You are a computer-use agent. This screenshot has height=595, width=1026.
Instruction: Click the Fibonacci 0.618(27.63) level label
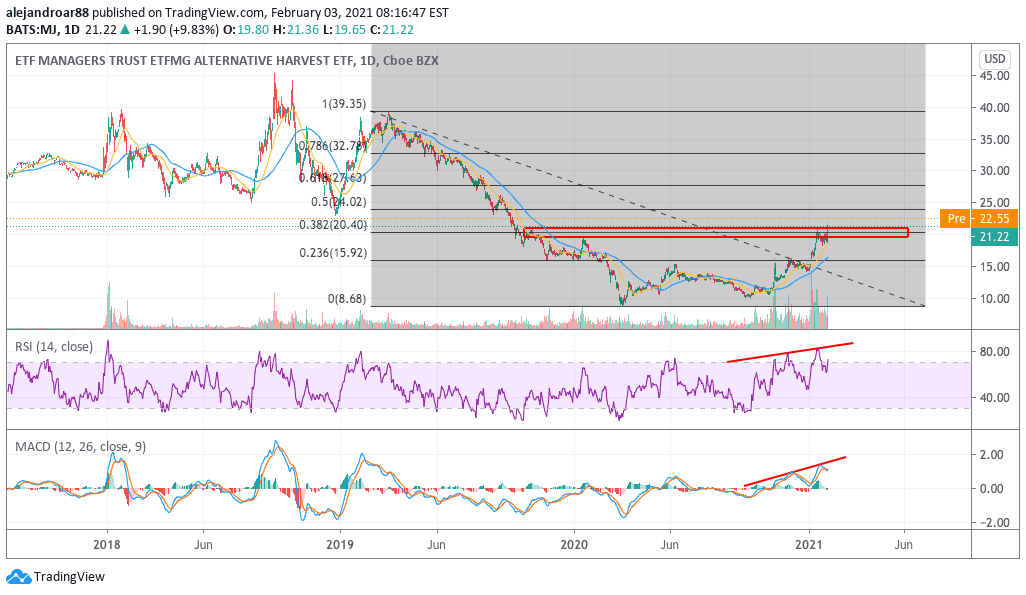pos(332,177)
